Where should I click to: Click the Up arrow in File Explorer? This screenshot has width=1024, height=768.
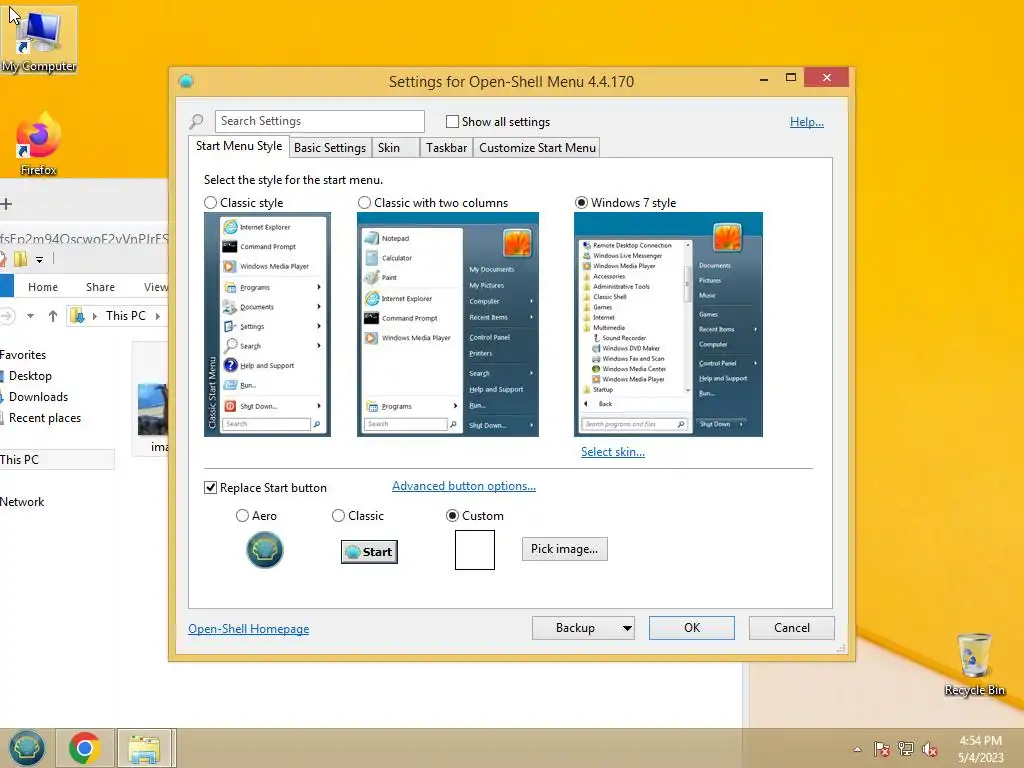point(53,316)
